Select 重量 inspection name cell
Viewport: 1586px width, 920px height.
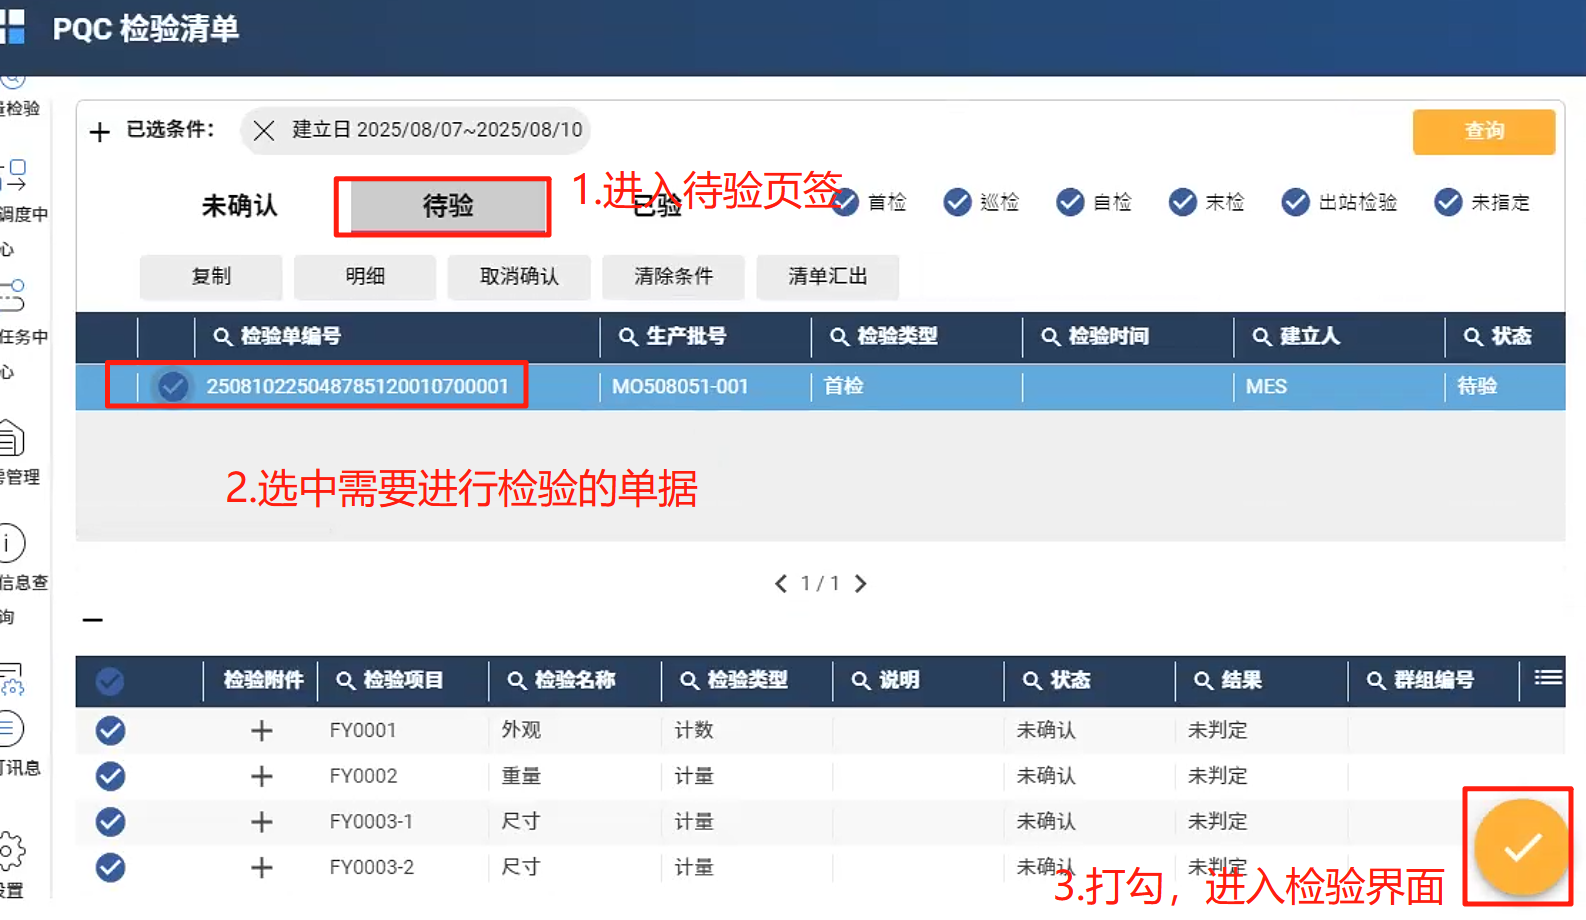[521, 776]
